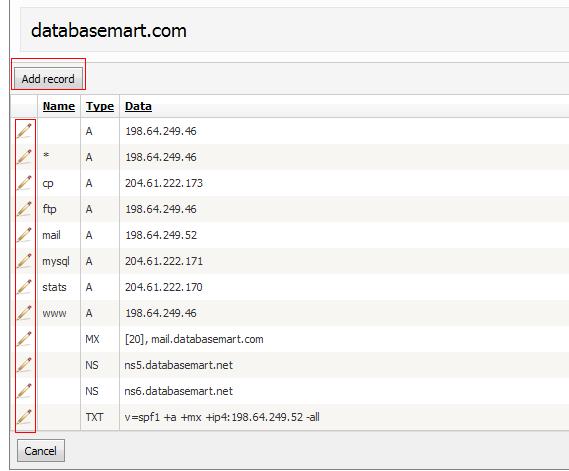Screen dimensions: 569x471
Task: Click the MX type cell
Action: click(x=92, y=339)
